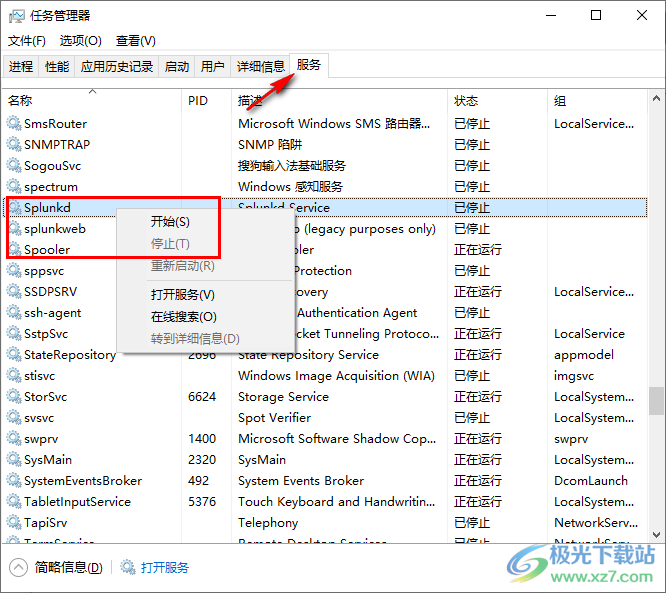This screenshot has height=593, width=666.
Task: Collapse to 简略信息 view with the chevron icon
Action: pos(18,567)
